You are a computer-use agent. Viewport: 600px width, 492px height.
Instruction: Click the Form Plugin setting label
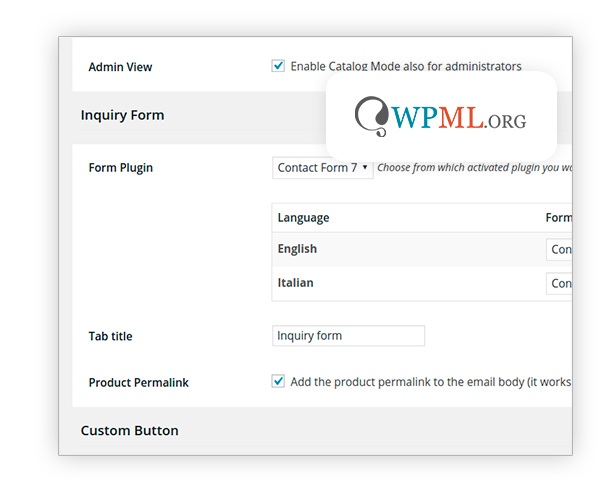click(121, 168)
